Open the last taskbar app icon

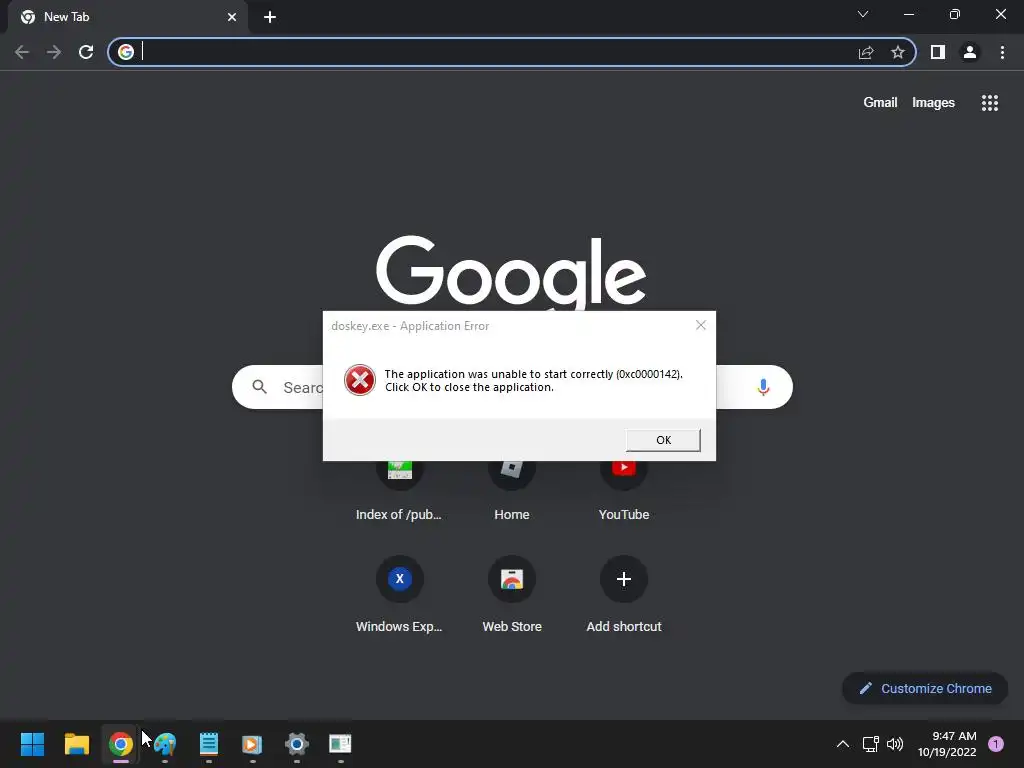tap(340, 744)
